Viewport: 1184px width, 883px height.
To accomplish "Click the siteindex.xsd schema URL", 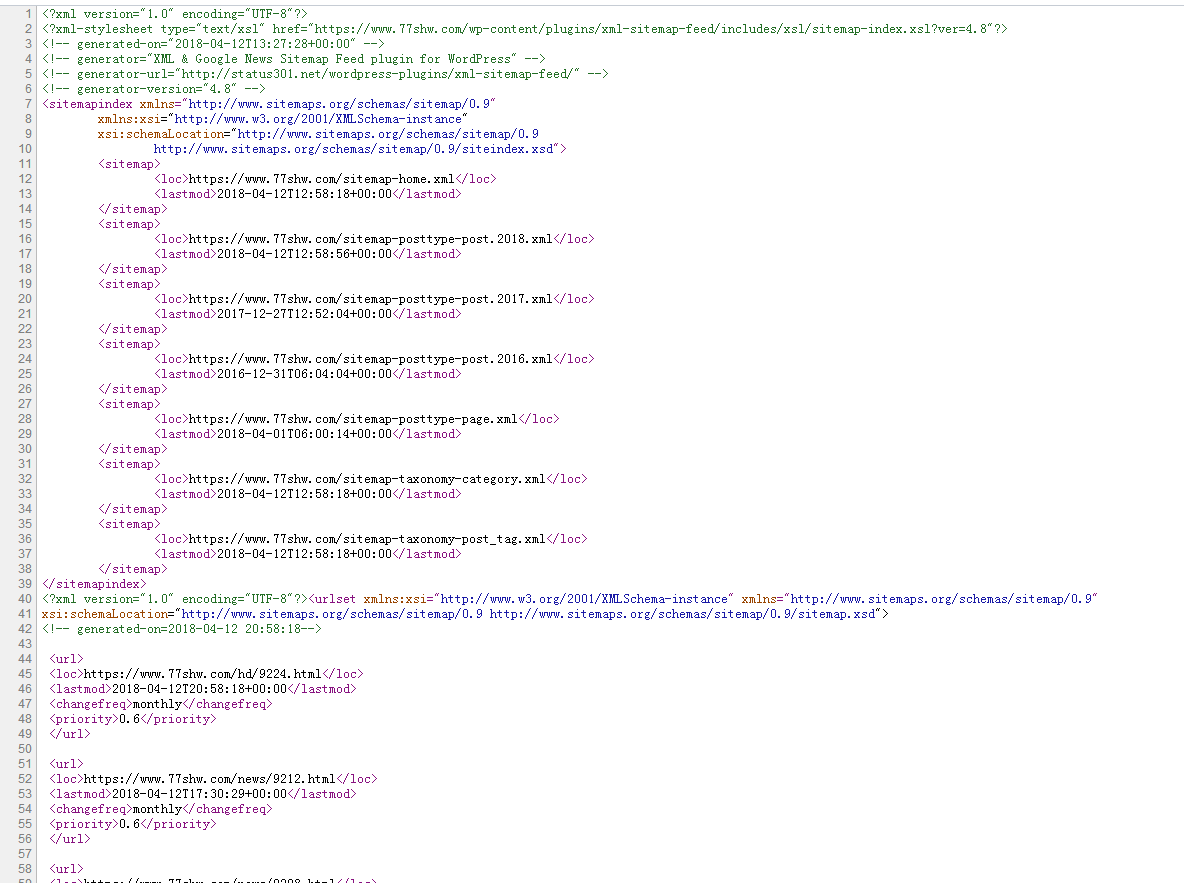I will click(356, 149).
